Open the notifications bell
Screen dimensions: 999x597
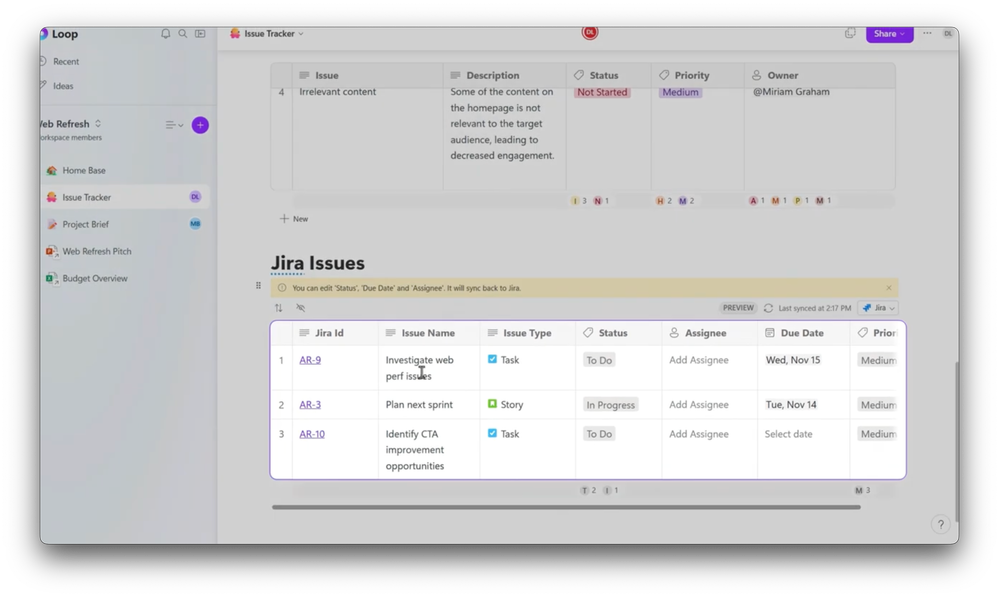coord(166,34)
